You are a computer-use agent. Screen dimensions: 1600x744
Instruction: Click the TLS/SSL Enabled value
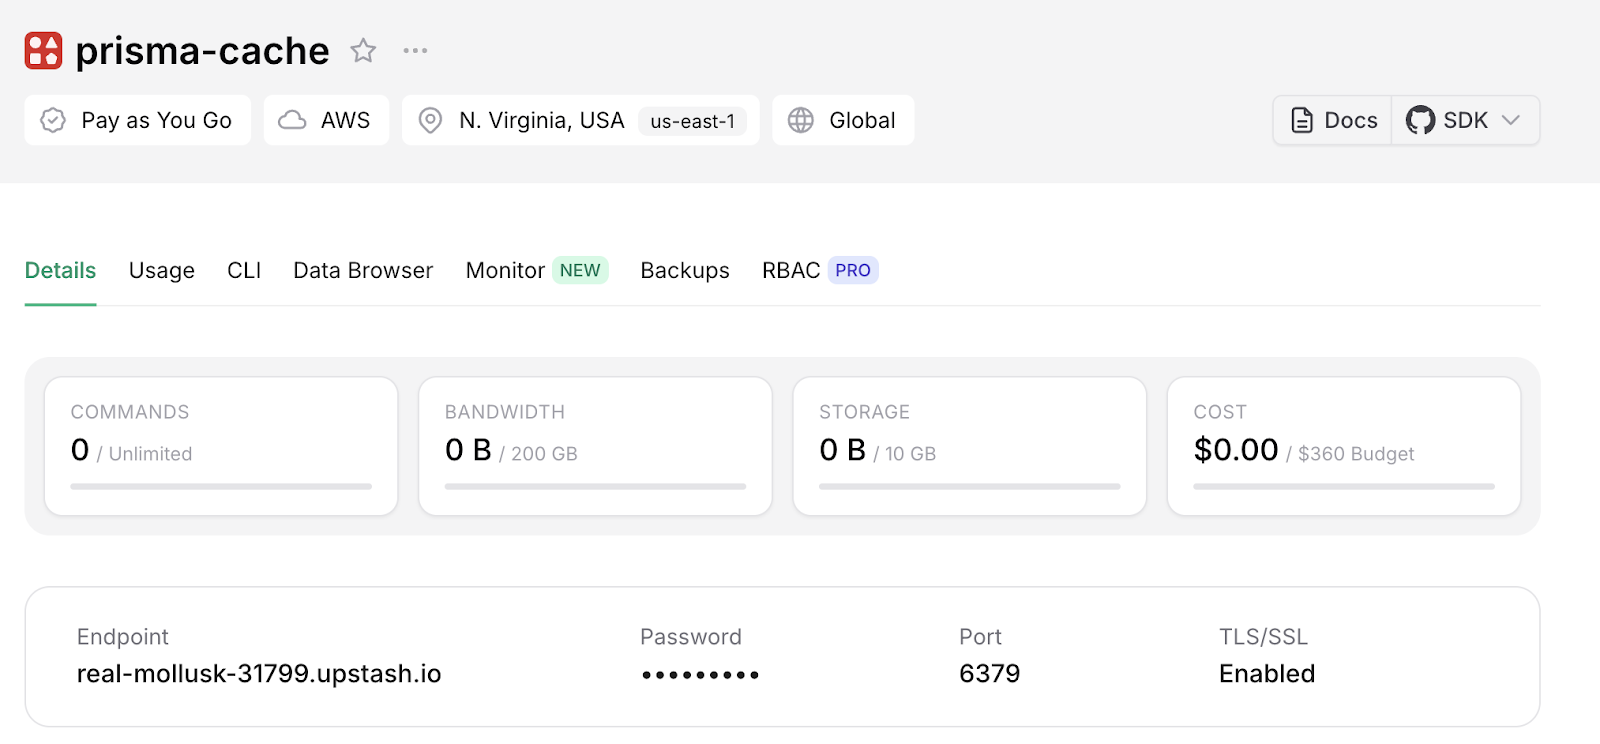point(1267,674)
